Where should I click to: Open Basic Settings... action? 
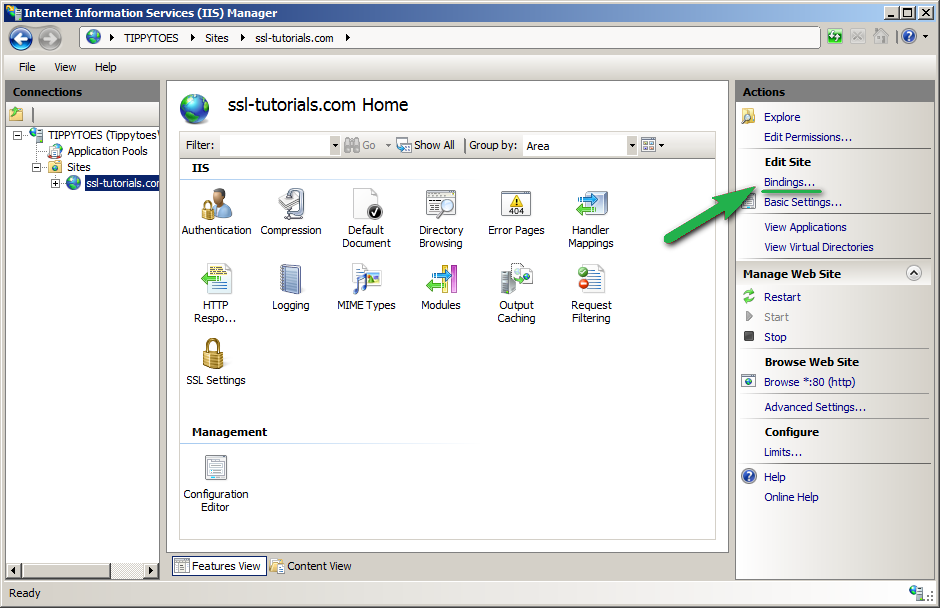click(803, 202)
